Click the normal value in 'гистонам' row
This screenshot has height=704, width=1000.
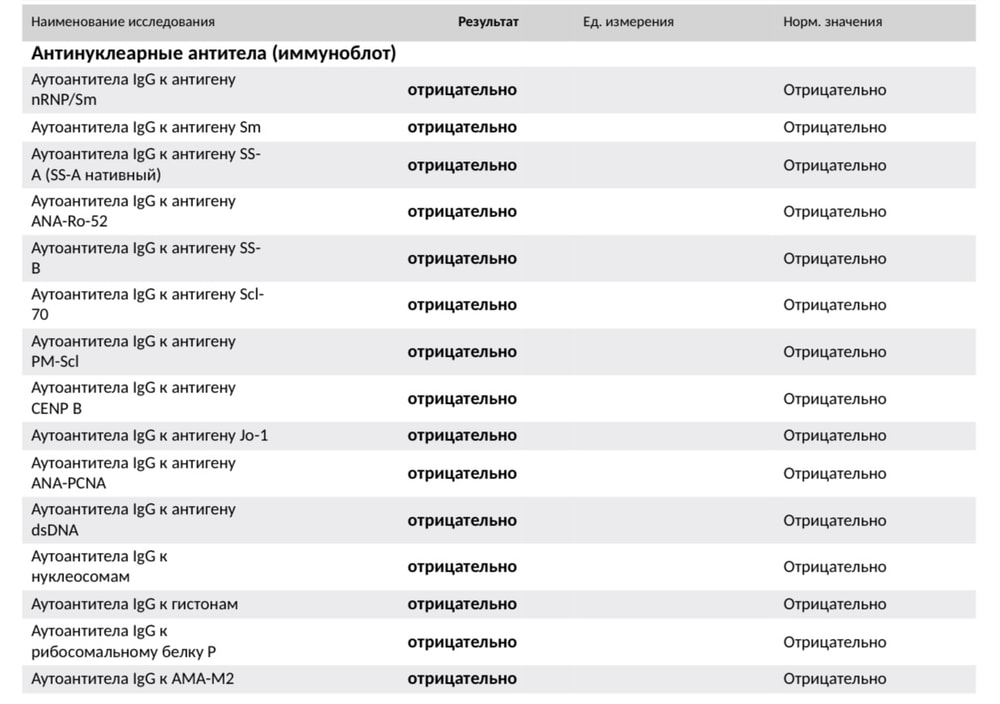click(834, 604)
